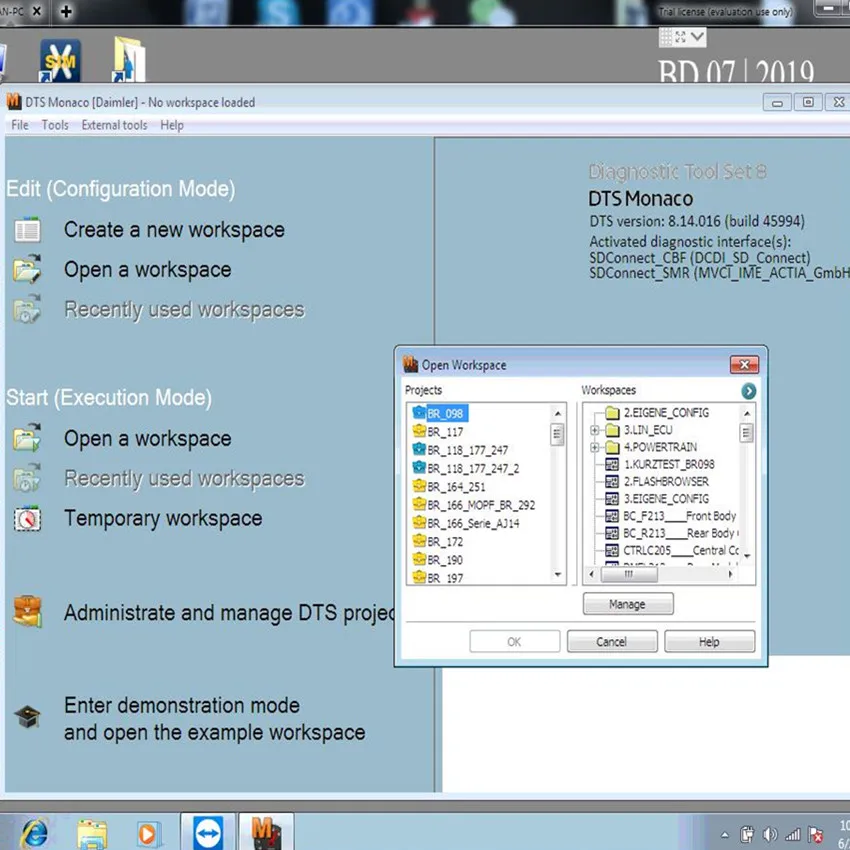
Task: Select BR_190 project
Action: click(x=445, y=560)
